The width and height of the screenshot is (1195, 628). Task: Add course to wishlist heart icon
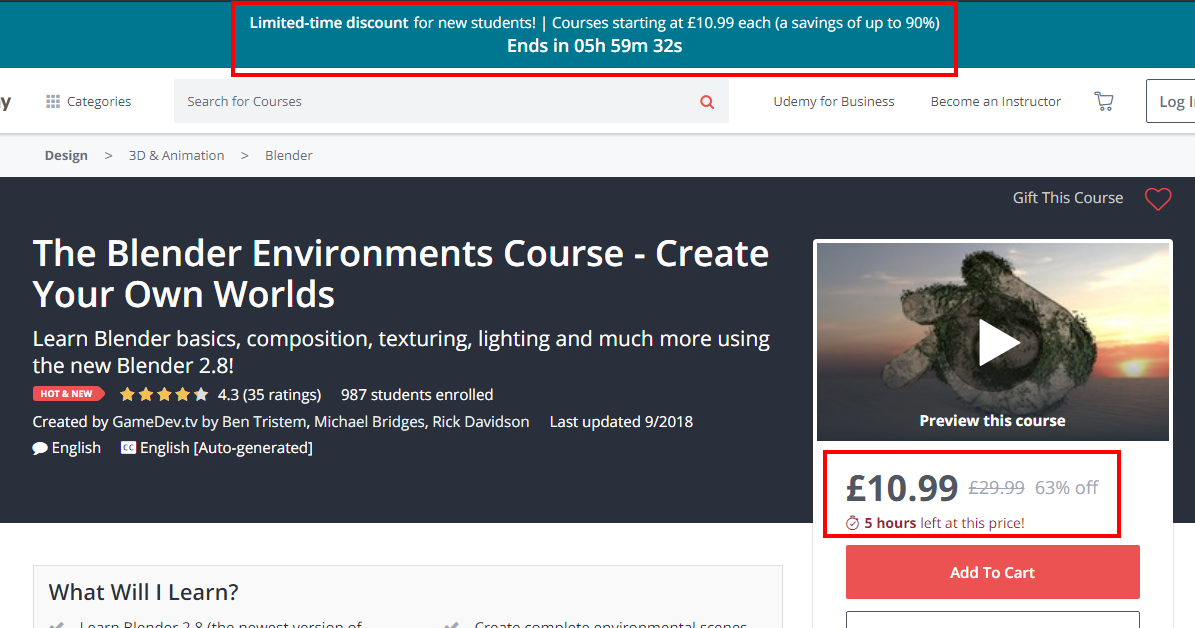click(1158, 199)
